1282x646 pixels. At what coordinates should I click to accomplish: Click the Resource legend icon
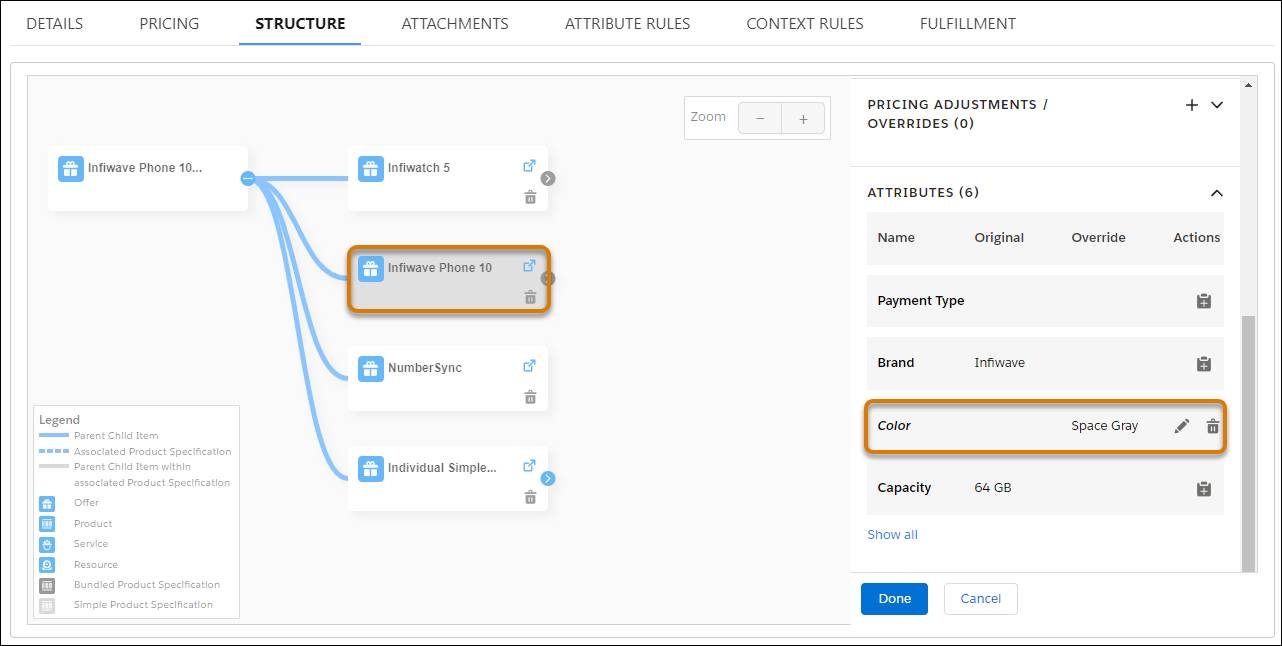(47, 565)
